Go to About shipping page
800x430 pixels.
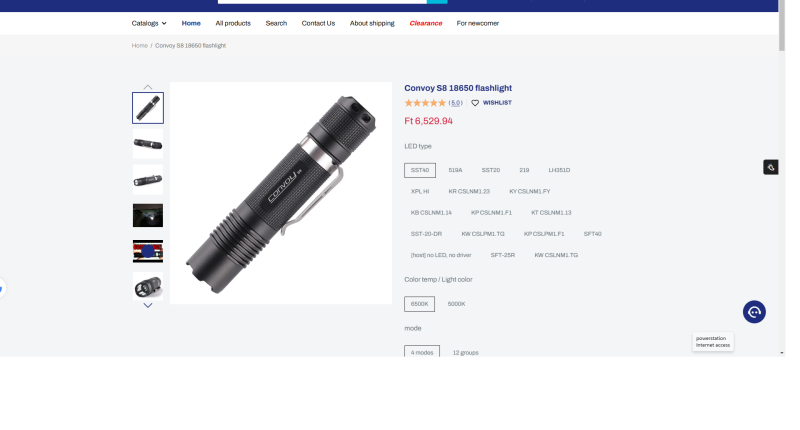372,23
